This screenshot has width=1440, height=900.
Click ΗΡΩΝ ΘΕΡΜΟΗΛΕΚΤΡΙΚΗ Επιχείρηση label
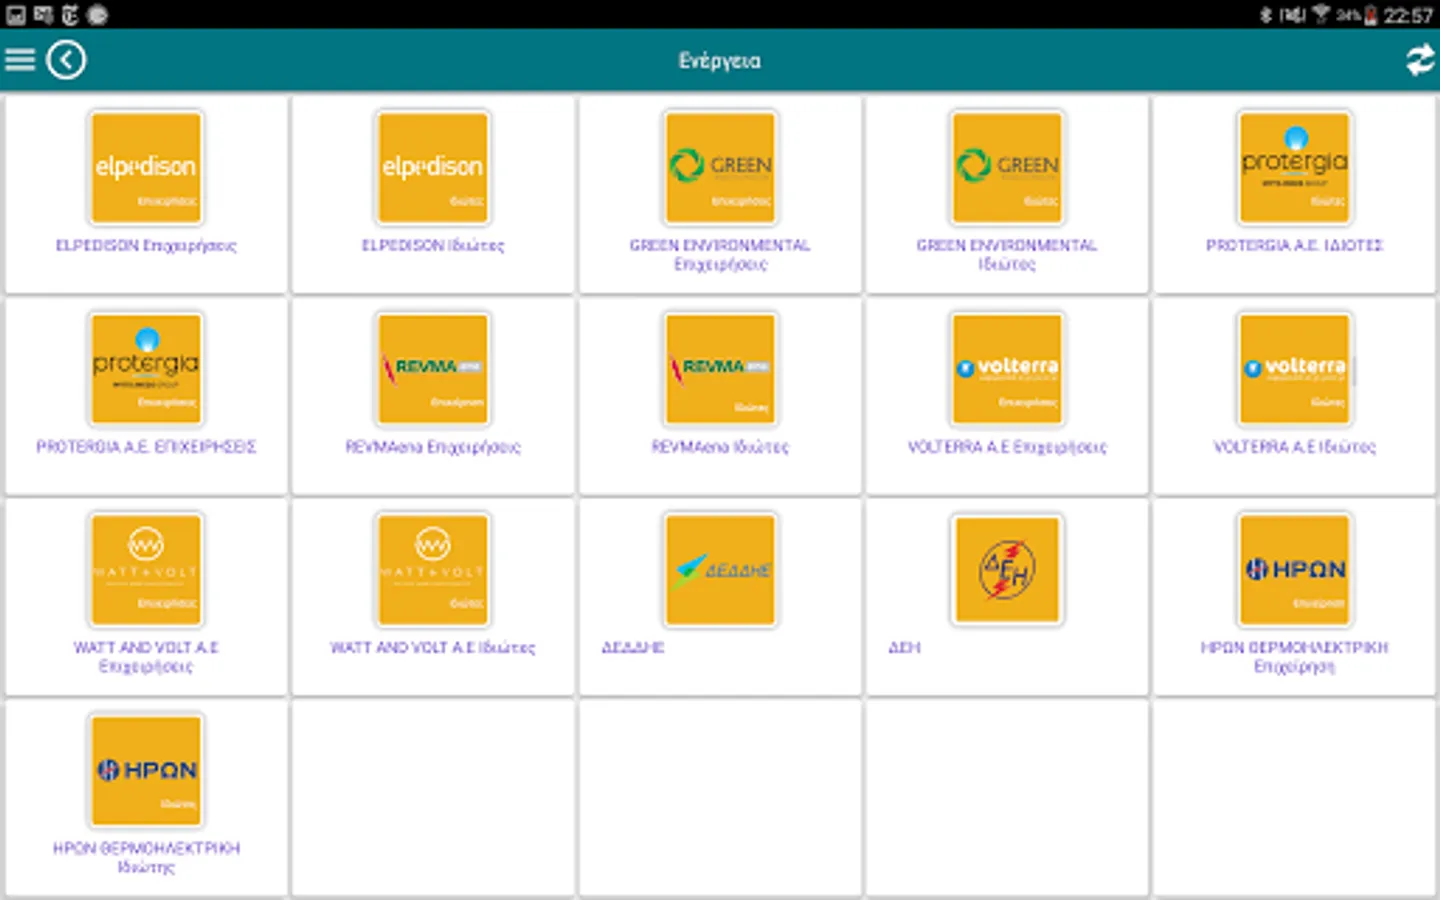[x=1294, y=657]
